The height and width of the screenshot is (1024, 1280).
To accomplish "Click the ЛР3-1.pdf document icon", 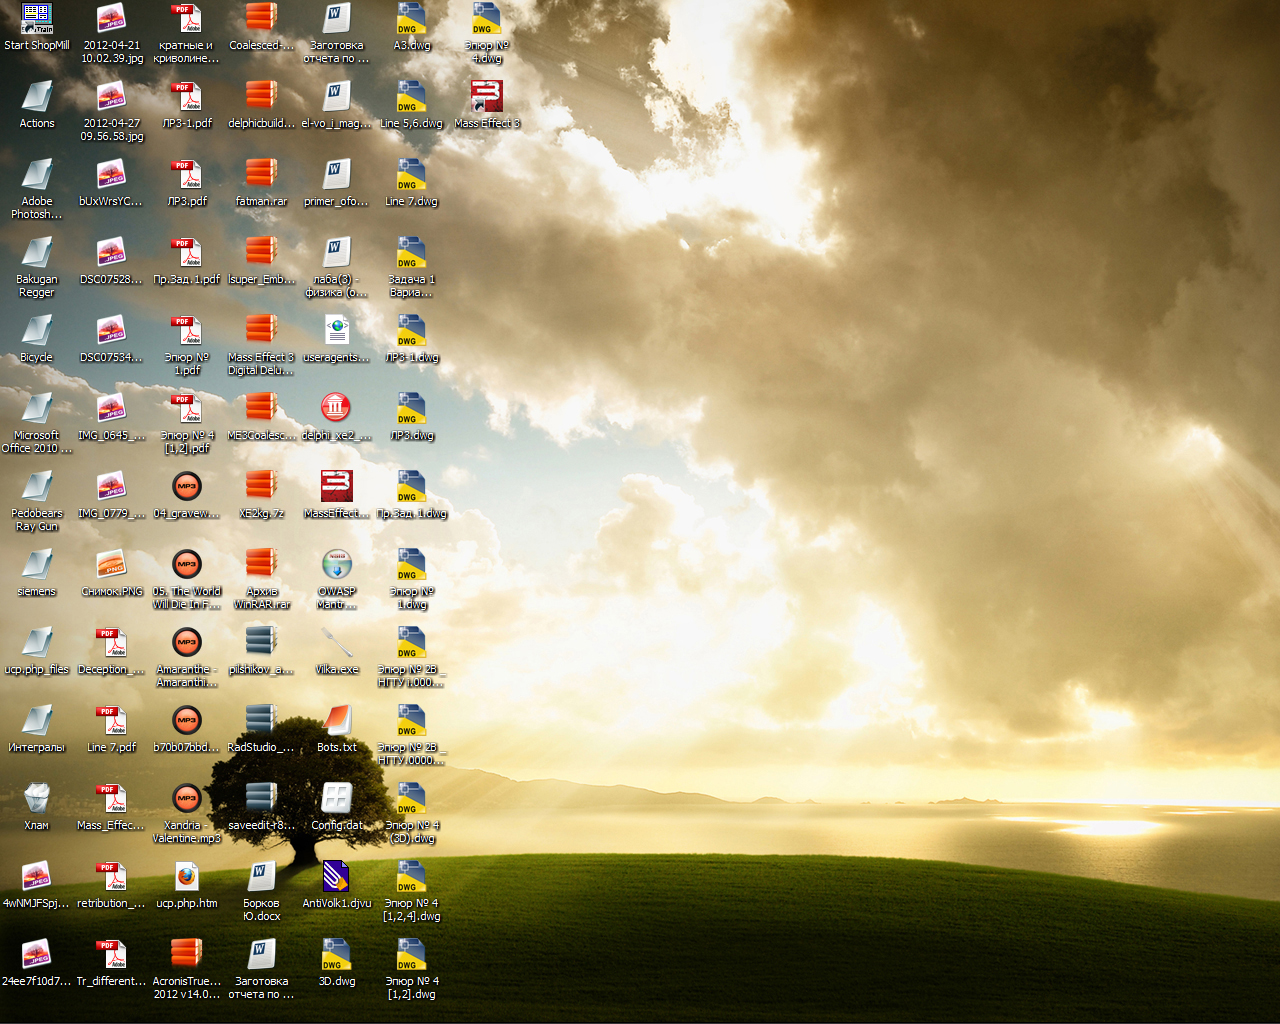I will click(x=187, y=105).
